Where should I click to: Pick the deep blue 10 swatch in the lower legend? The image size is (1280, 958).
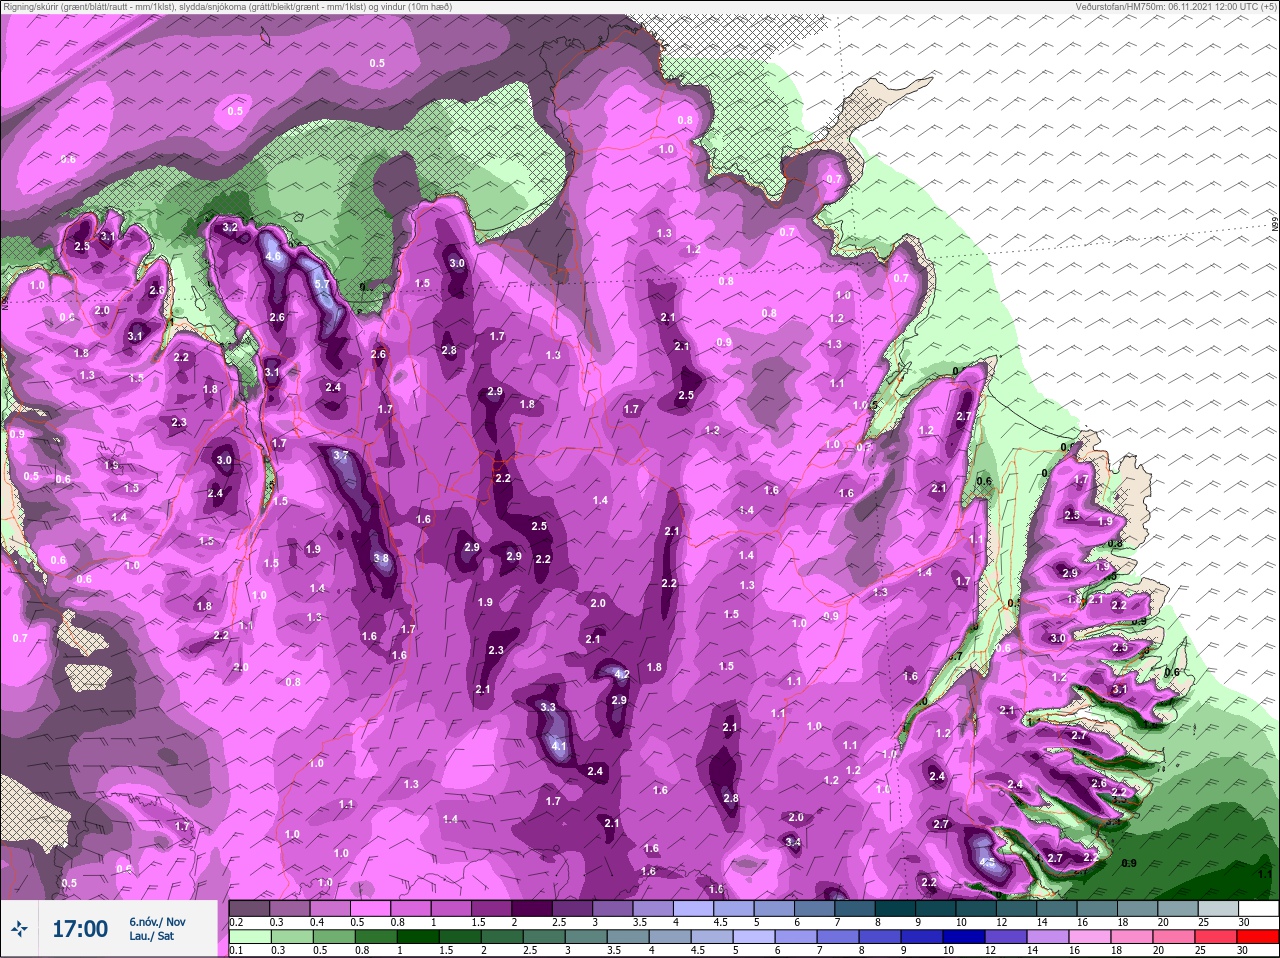[x=965, y=937]
